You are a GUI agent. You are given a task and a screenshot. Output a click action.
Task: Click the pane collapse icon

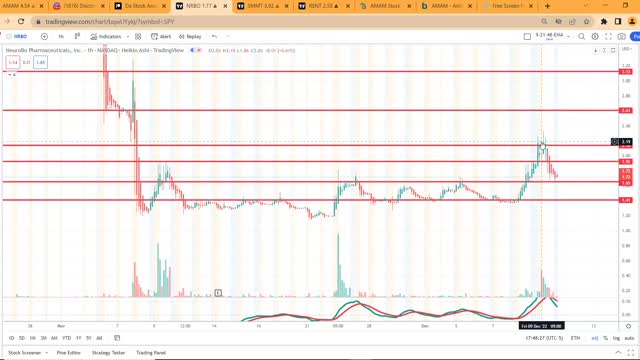coord(604,50)
